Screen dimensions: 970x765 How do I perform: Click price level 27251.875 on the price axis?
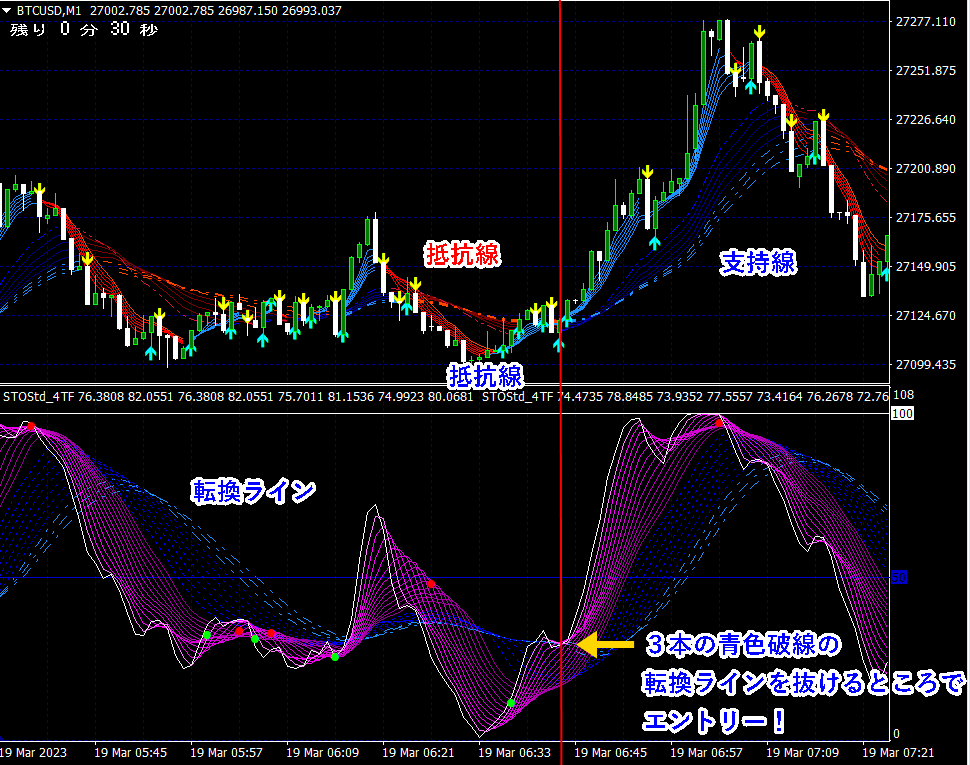[x=925, y=71]
